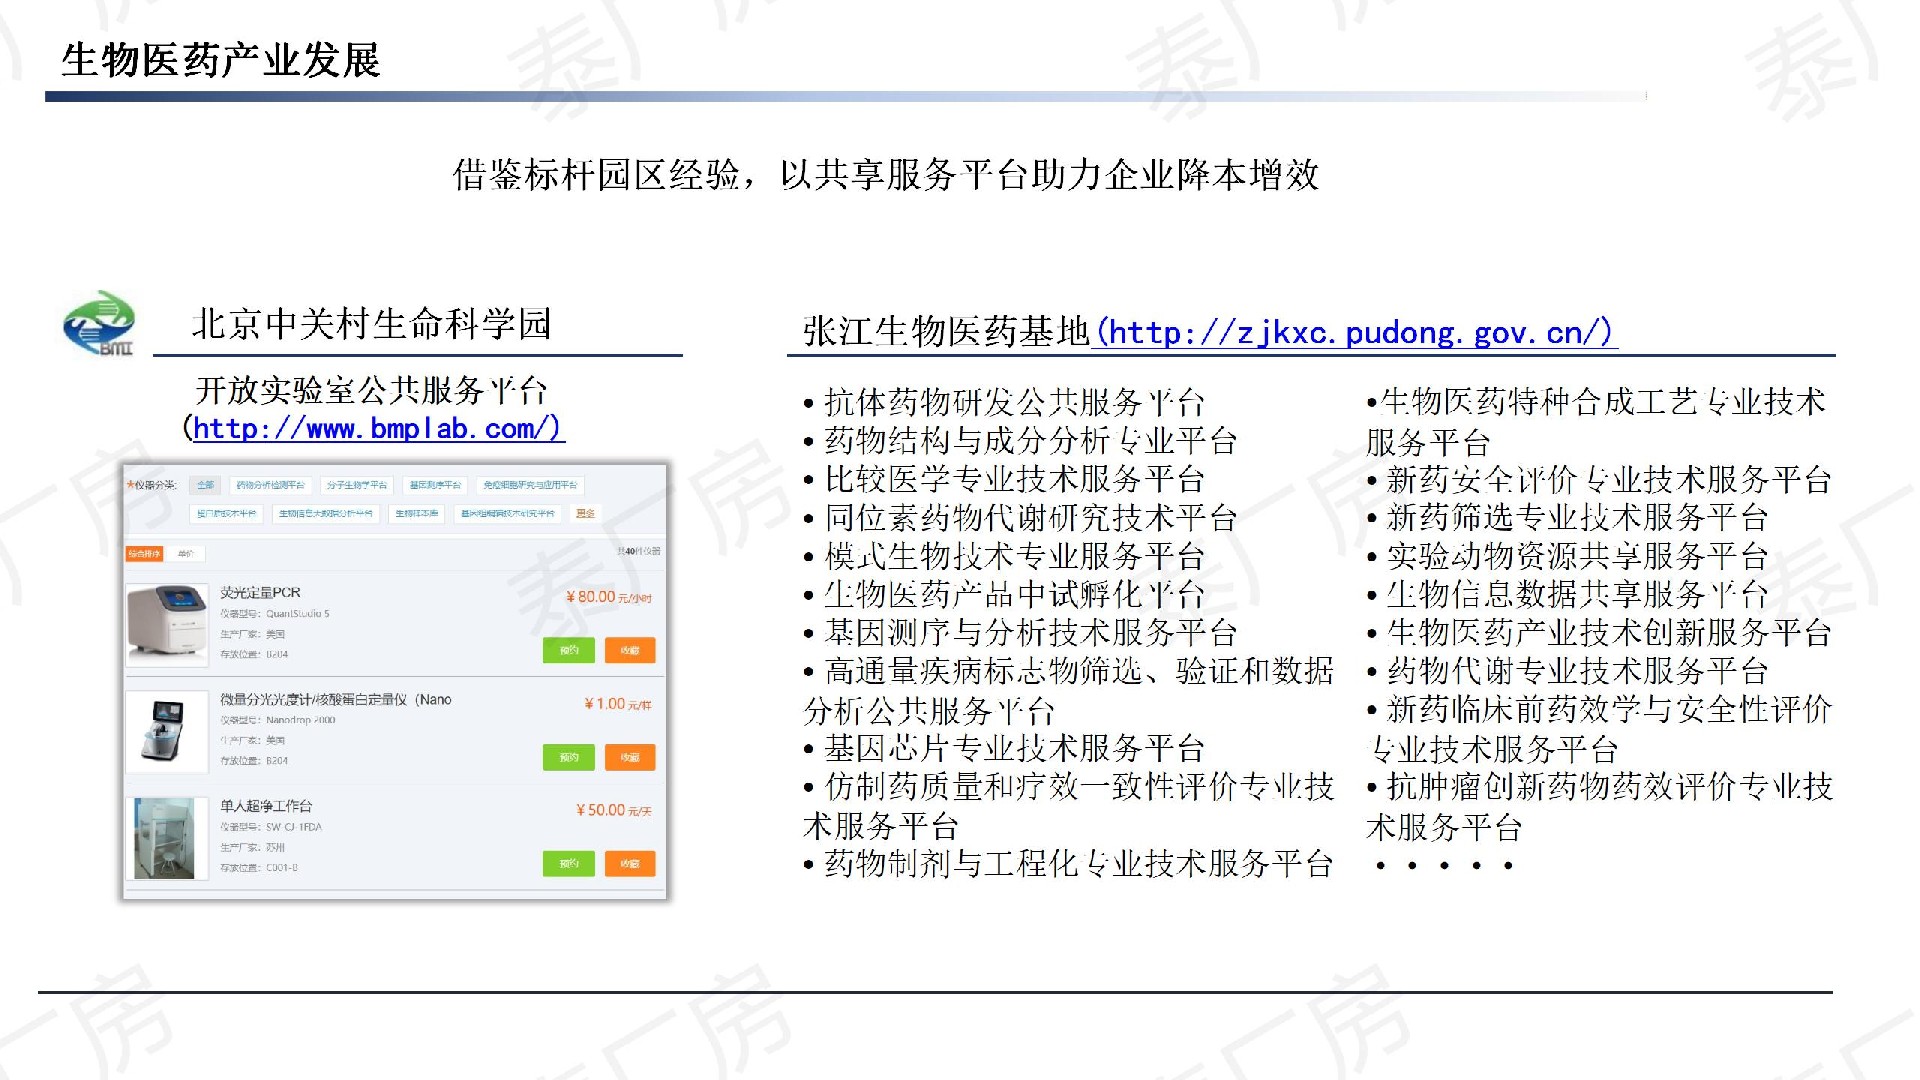Sort the instrument list by 单价
The height and width of the screenshot is (1080, 1920).
[x=185, y=553]
